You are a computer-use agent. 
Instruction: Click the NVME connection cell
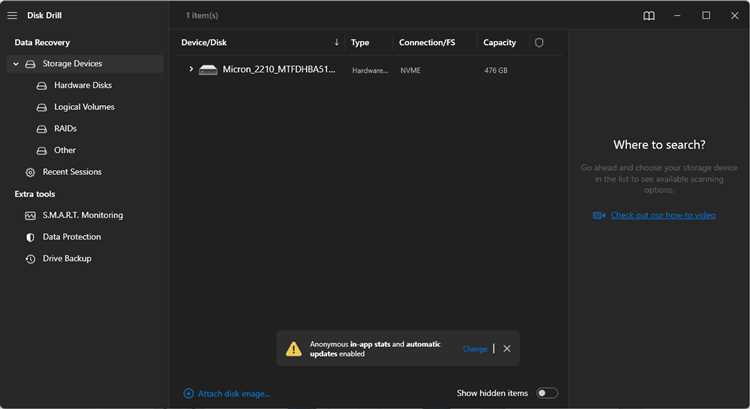tap(410, 70)
